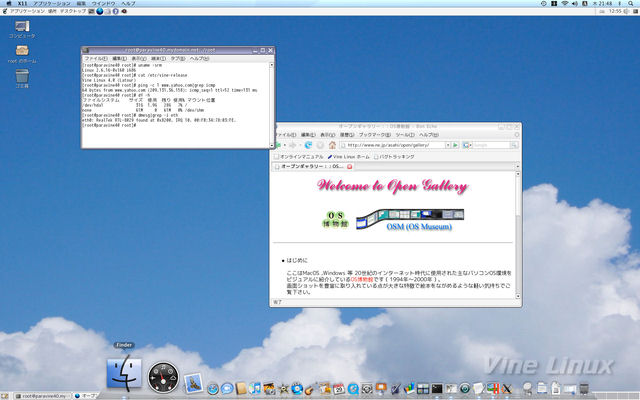Open the Dashboard gauge icon in dock
Image resolution: width=640 pixels, height=400 pixels.
click(x=163, y=378)
